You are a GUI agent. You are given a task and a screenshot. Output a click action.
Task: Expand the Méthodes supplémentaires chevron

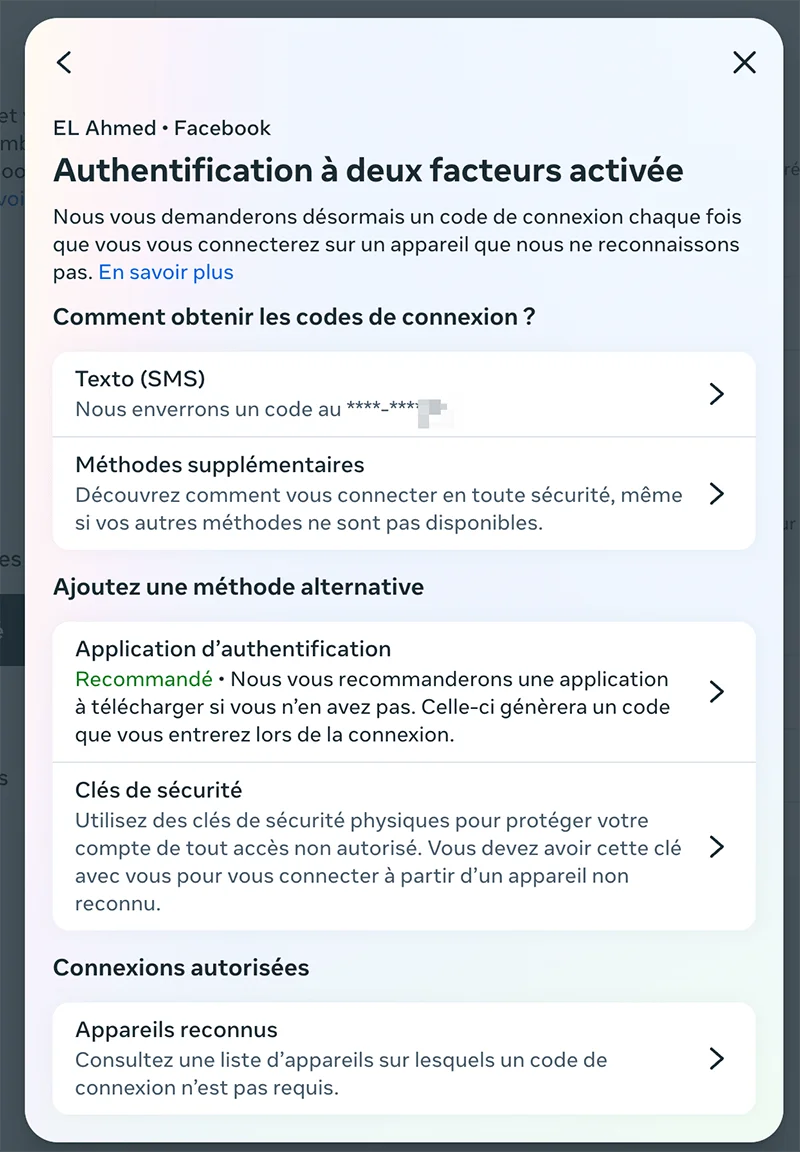[716, 493]
